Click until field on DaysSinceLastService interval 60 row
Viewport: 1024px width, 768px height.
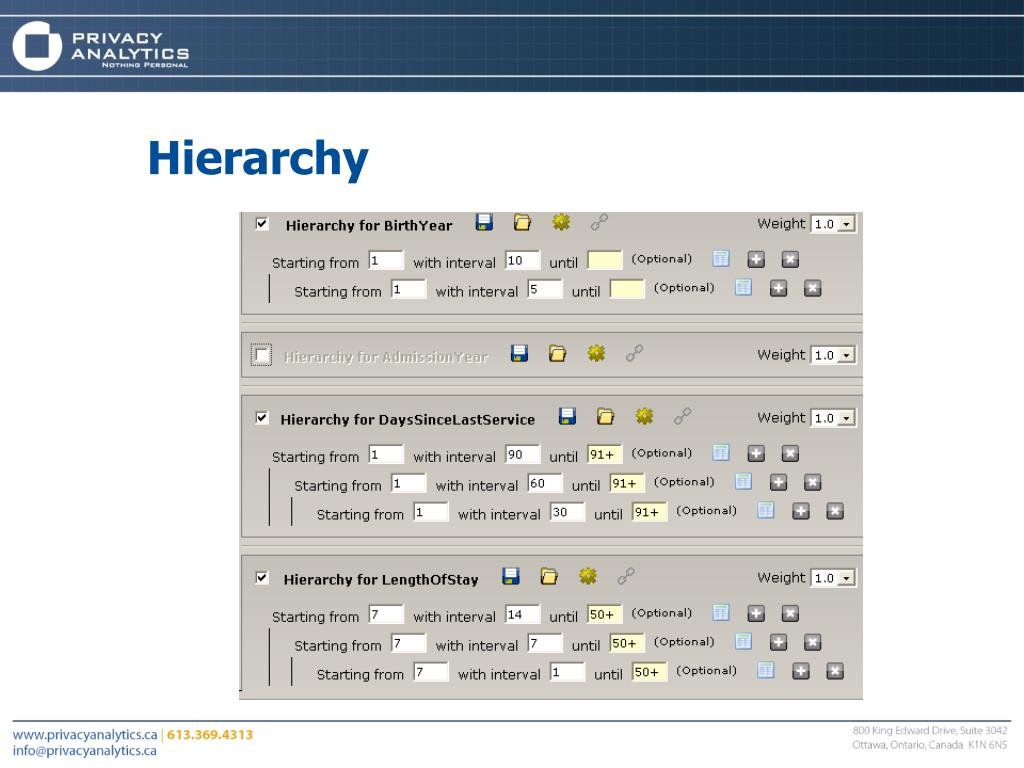(x=627, y=483)
